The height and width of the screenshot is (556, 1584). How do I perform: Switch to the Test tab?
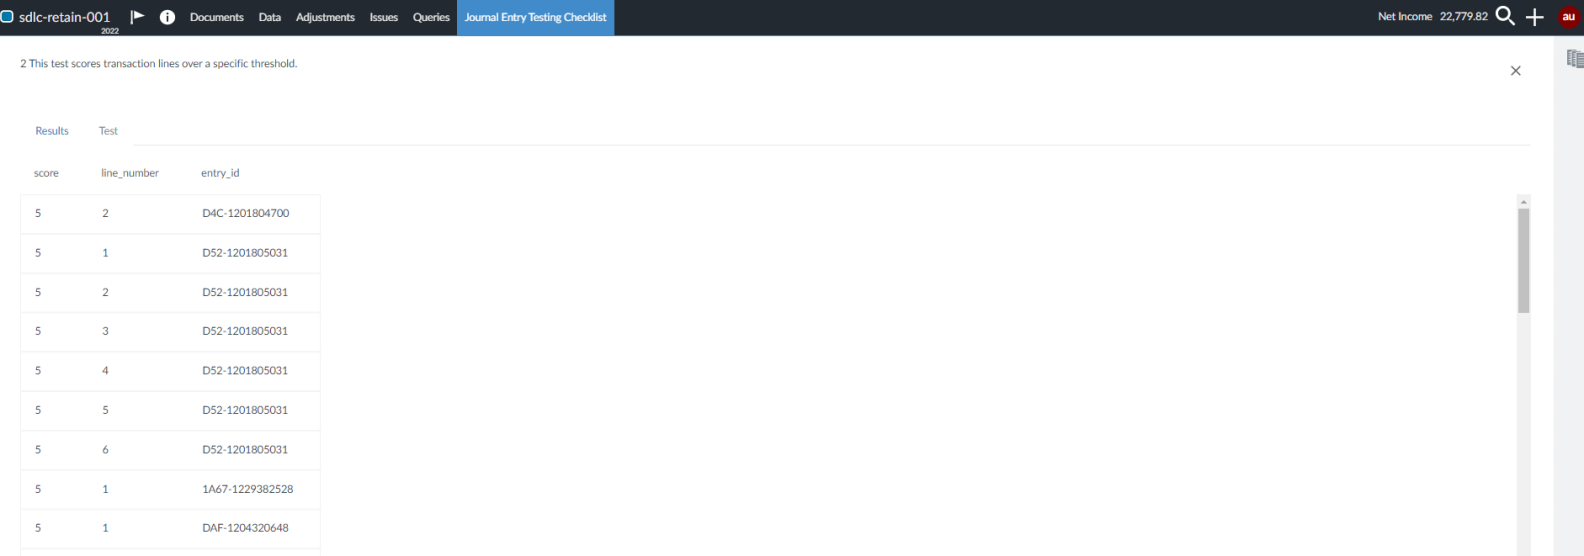point(108,131)
